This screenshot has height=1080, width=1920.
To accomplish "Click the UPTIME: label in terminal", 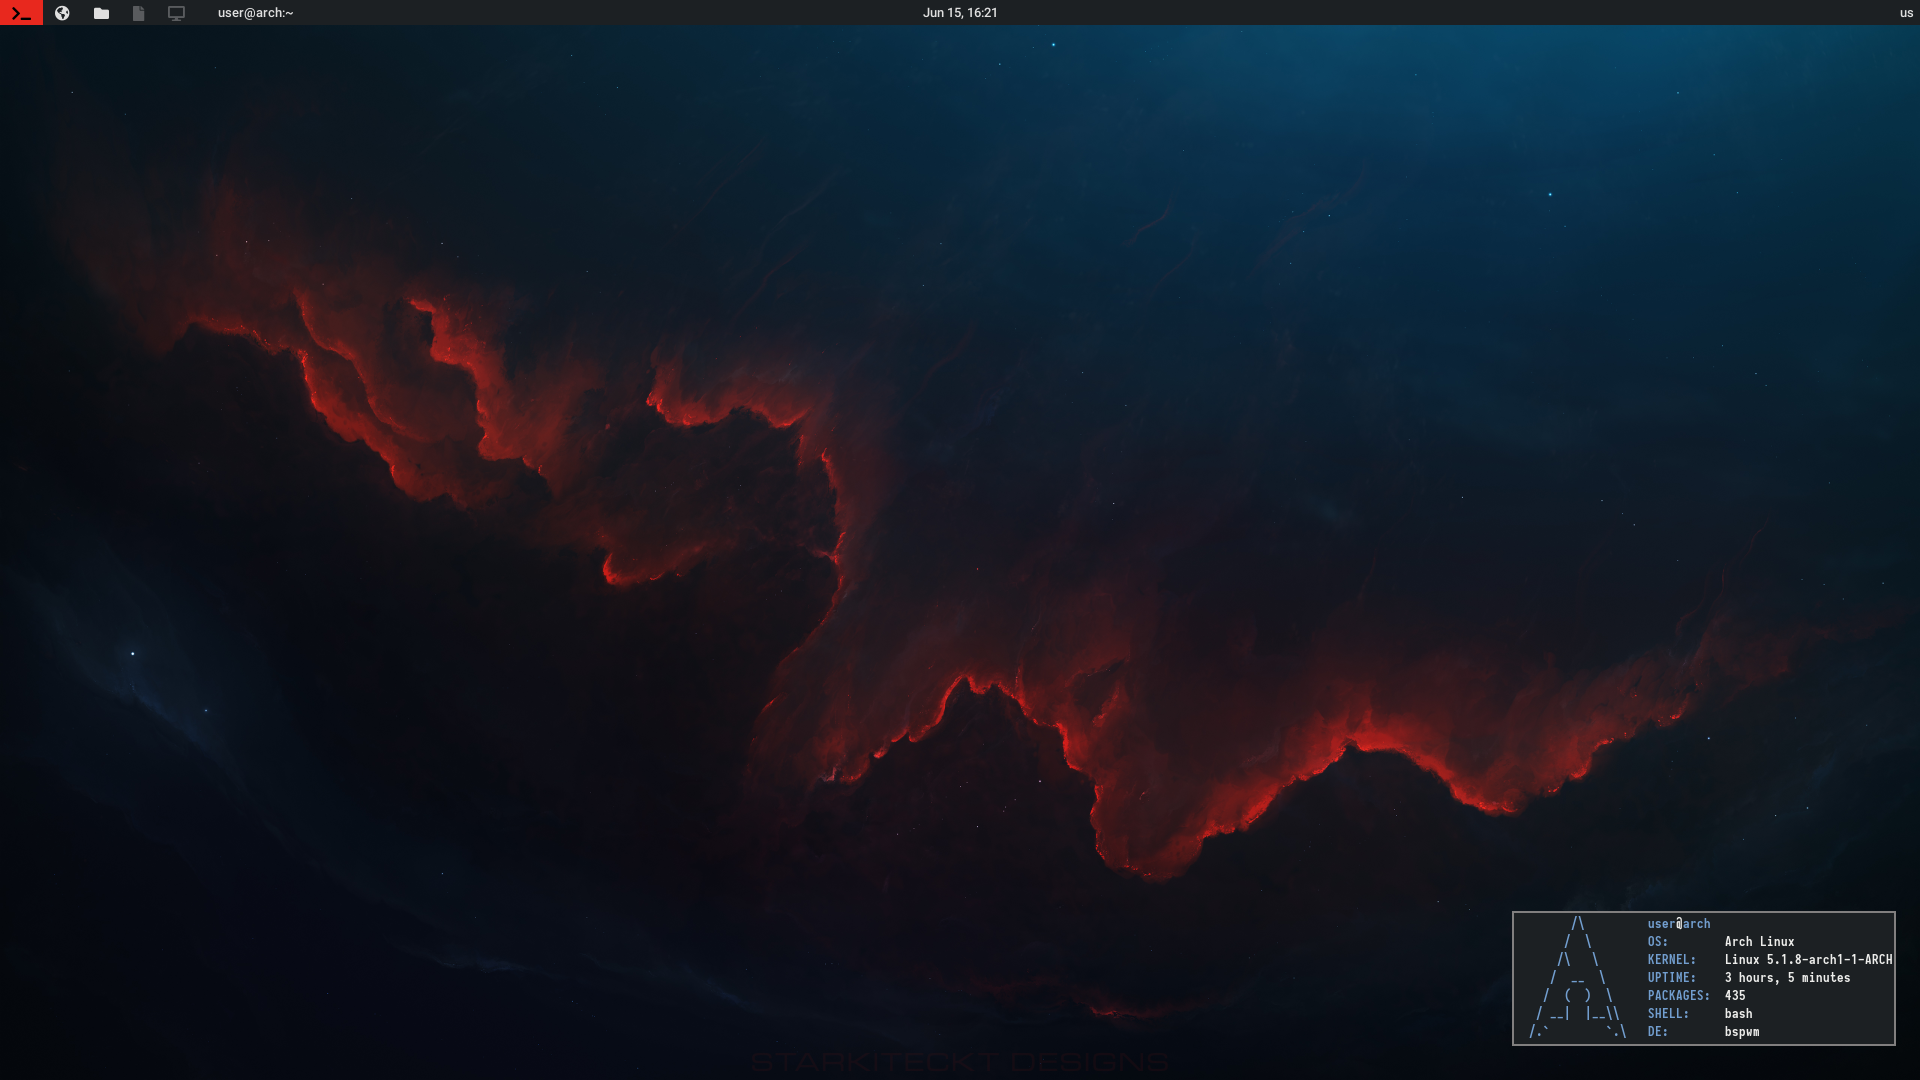I will click(1671, 978).
